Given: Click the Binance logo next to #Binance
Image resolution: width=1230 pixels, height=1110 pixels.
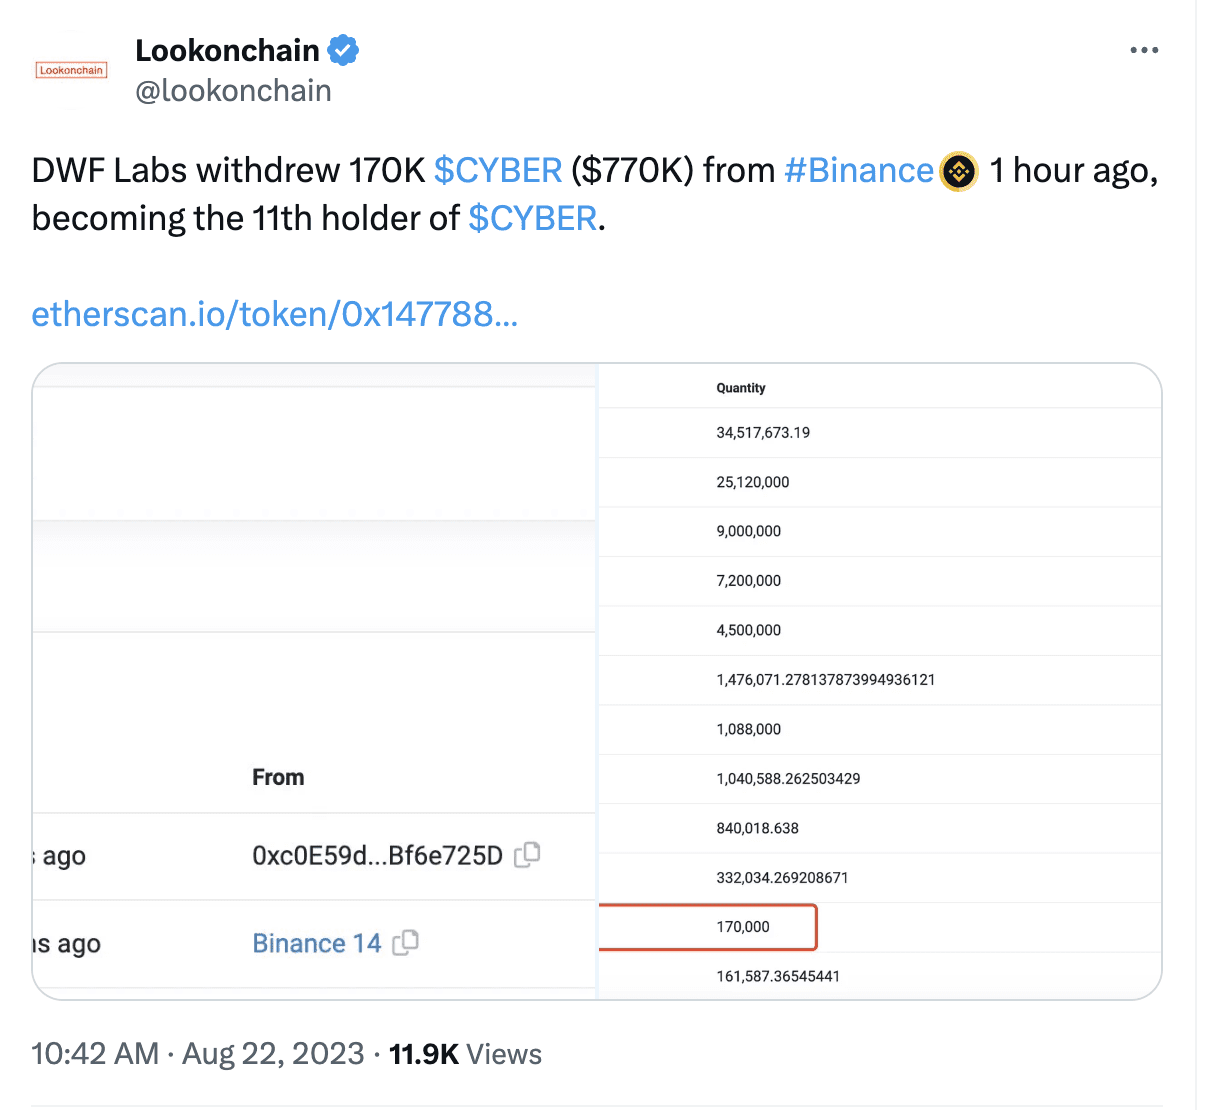Looking at the screenshot, I should point(958,171).
